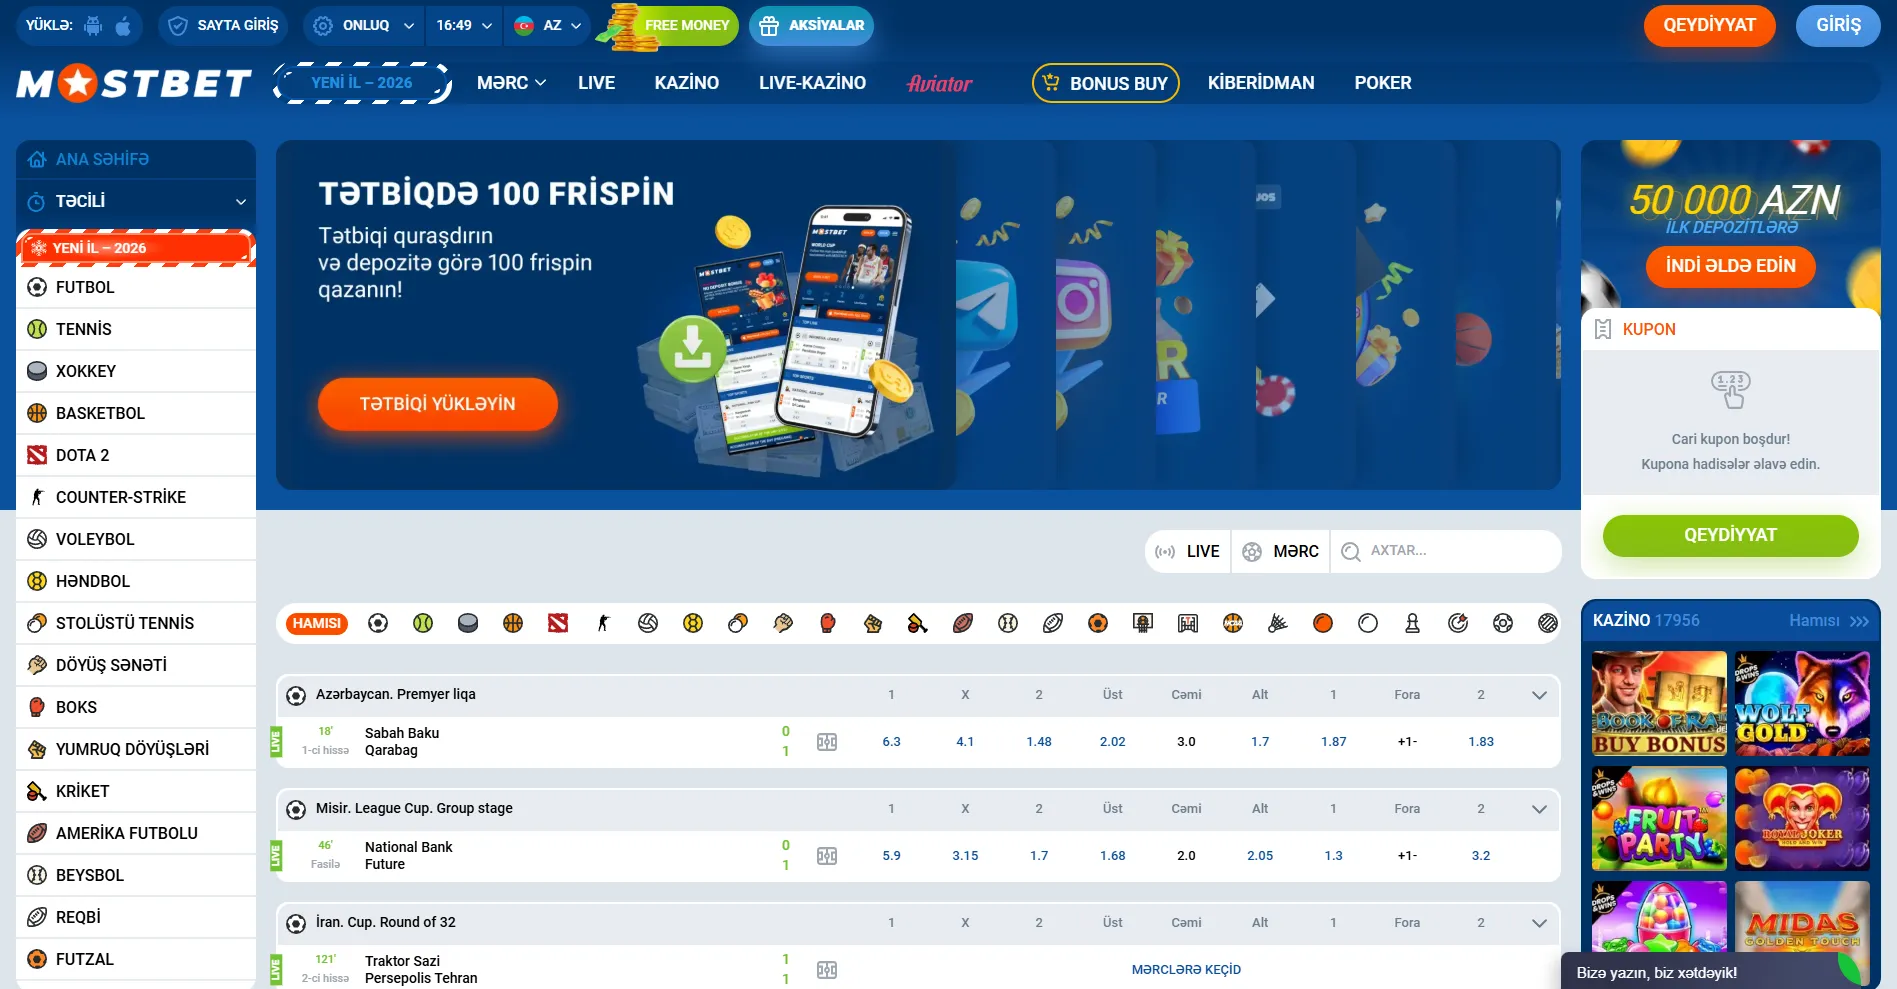Image resolution: width=1897 pixels, height=989 pixels.
Task: Open Android app download icon
Action: click(x=93, y=26)
